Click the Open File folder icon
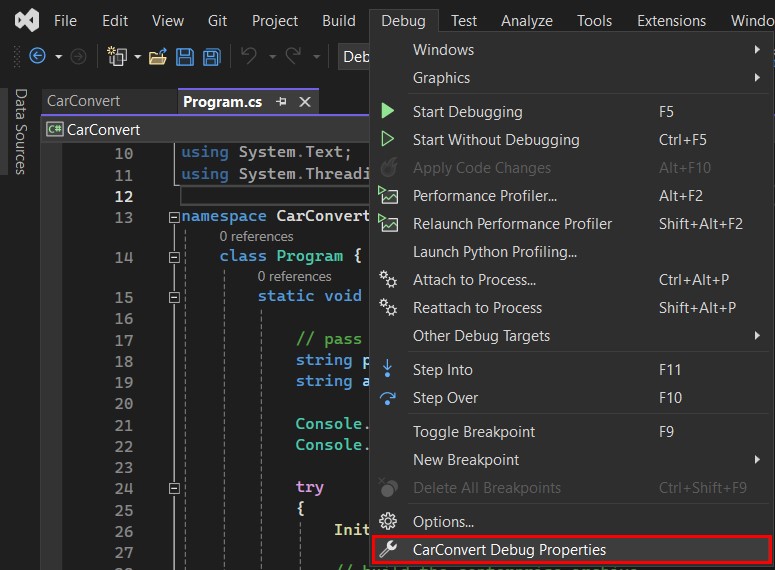The height and width of the screenshot is (570, 775). tap(158, 57)
